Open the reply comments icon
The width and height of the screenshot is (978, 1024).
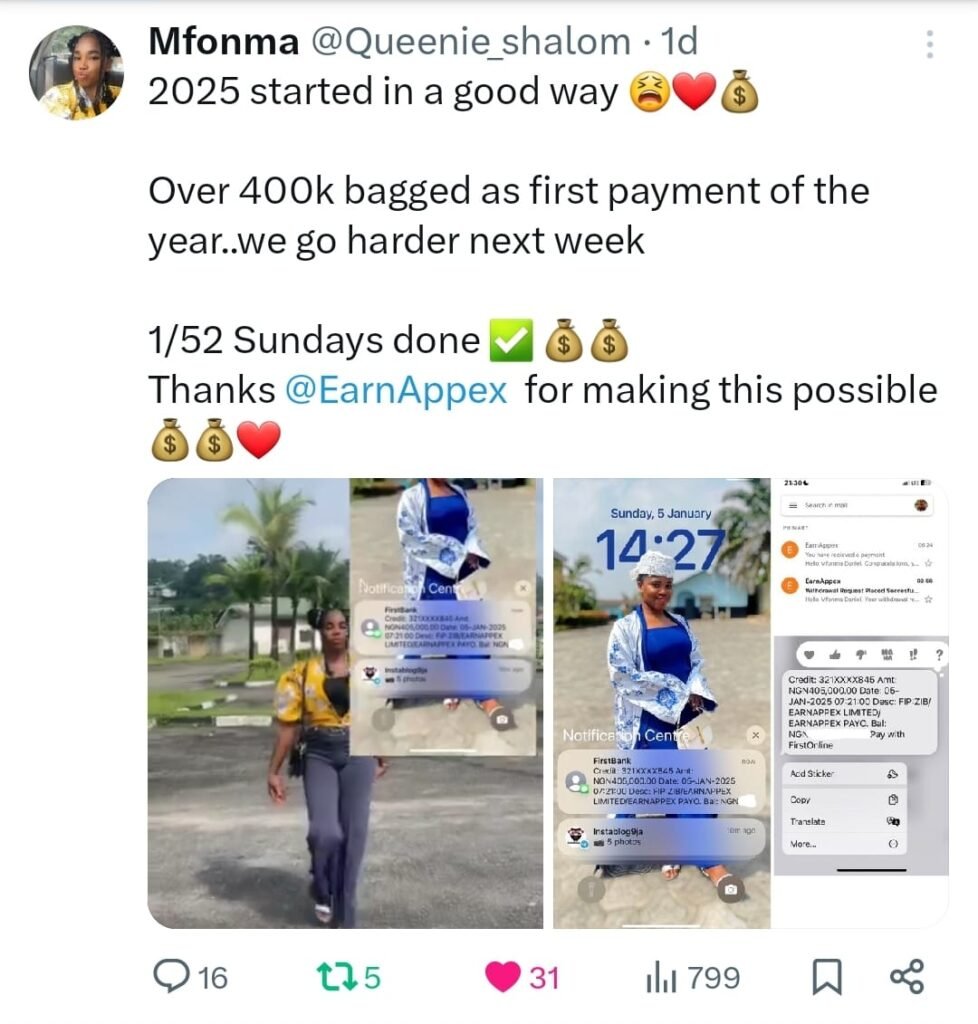pyautogui.click(x=171, y=977)
